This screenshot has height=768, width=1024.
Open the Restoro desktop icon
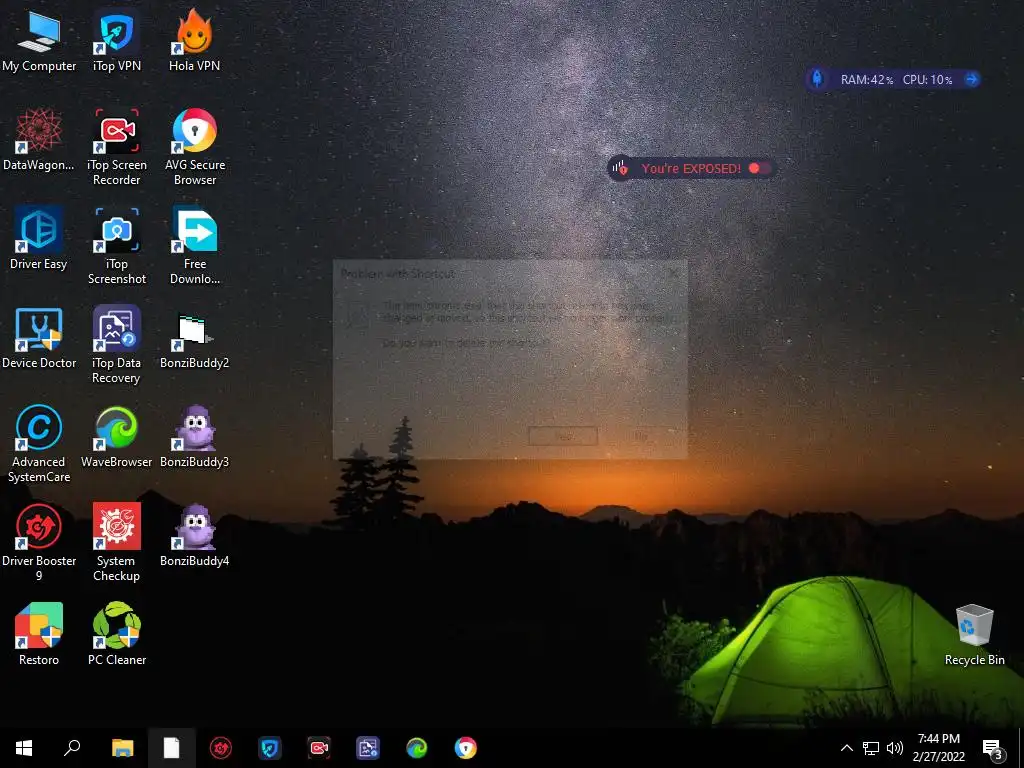(39, 635)
